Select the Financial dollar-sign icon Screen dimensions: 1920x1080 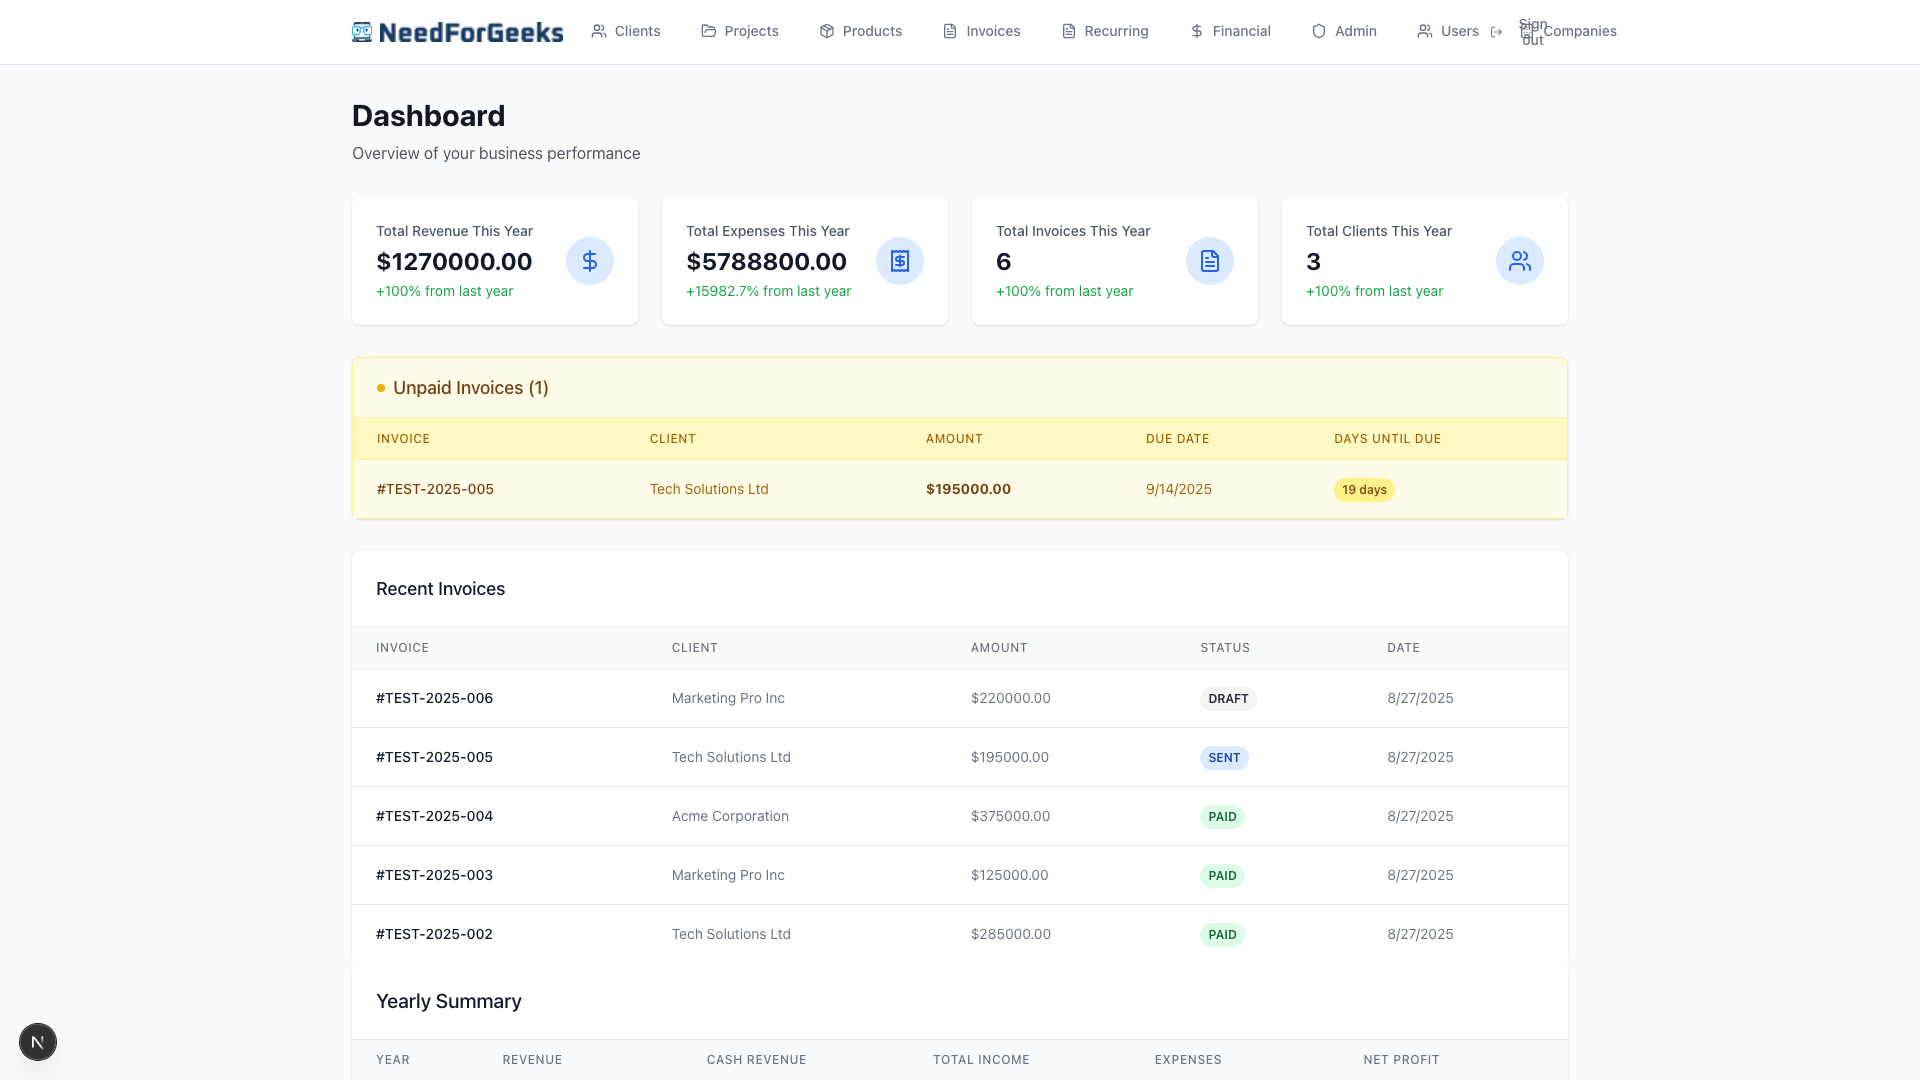coord(1196,31)
